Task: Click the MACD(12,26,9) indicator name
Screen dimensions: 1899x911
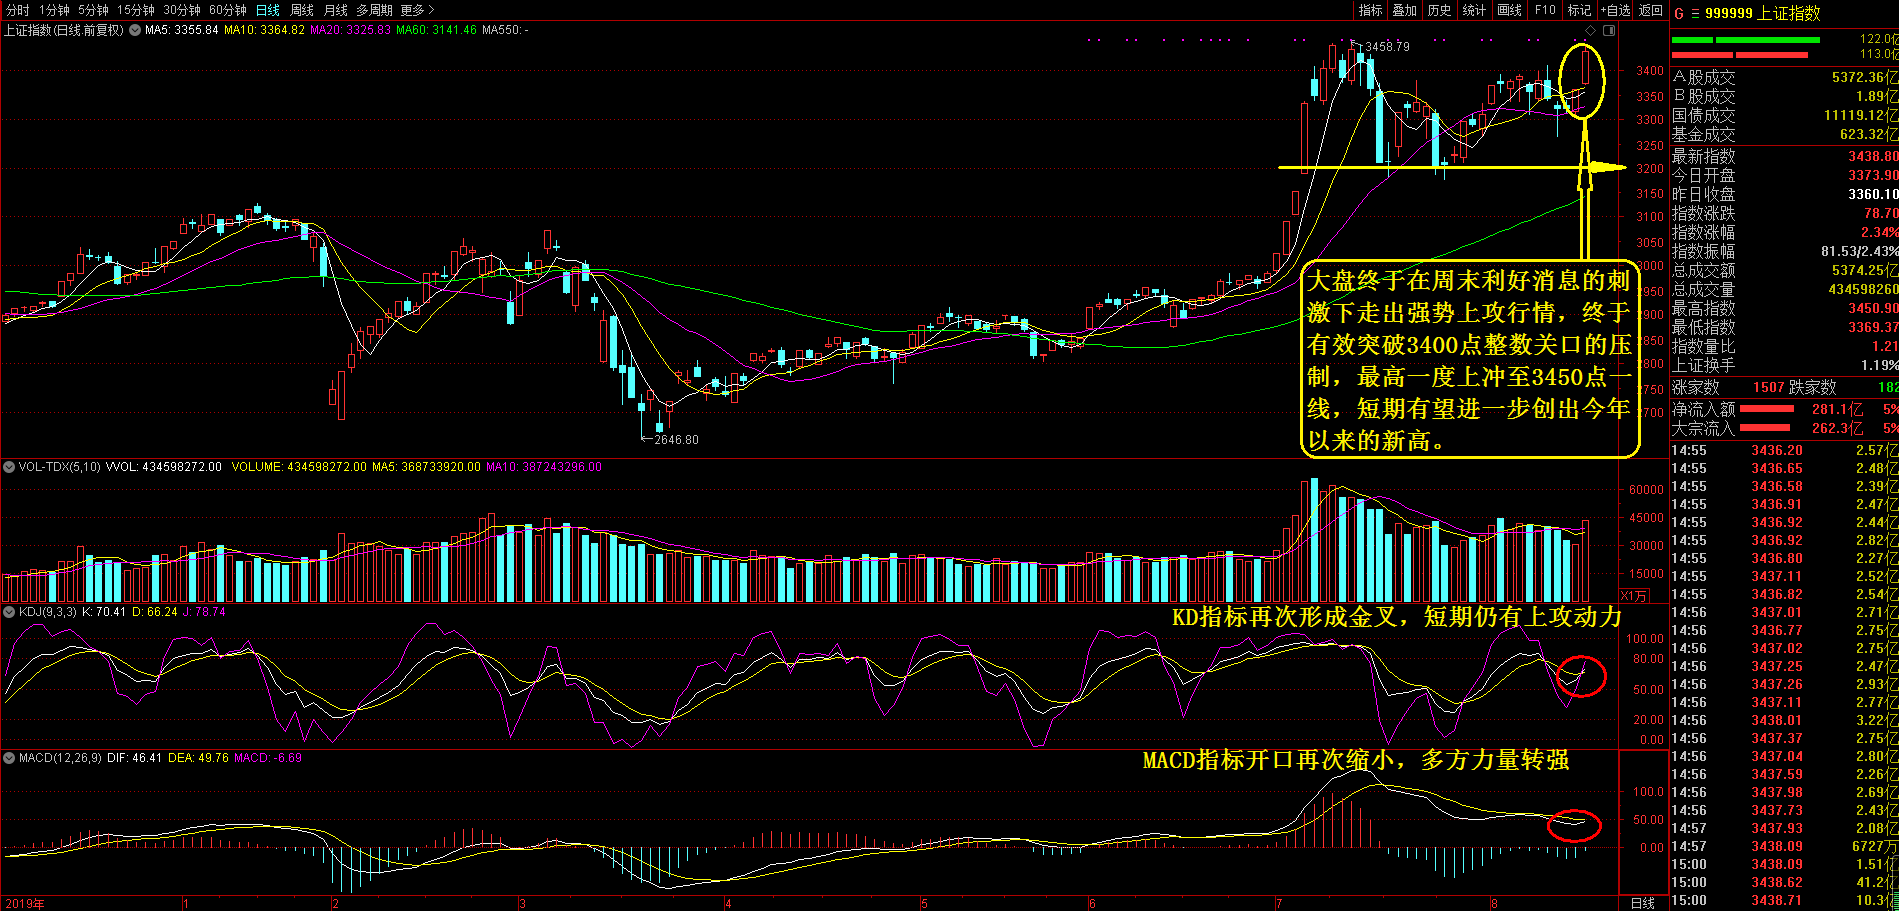Action: (60, 758)
